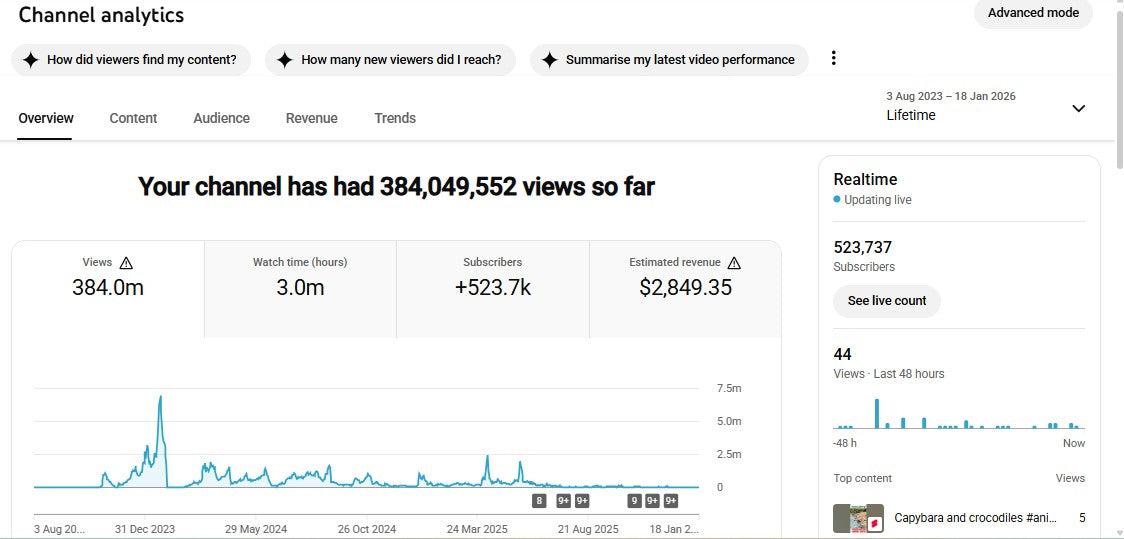Click the Shorts badge on Capybara thumbnail
The width and height of the screenshot is (1124, 539).
click(873, 523)
